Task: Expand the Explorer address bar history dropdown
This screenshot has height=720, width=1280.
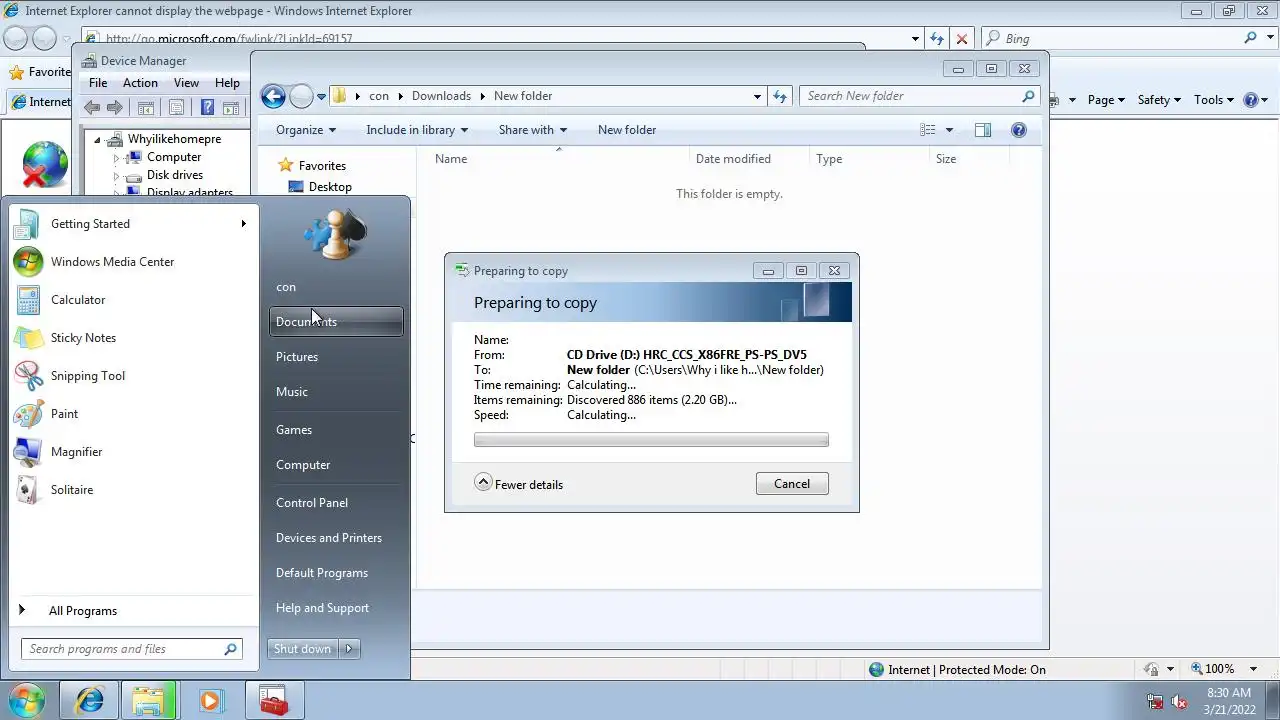Action: (x=757, y=96)
